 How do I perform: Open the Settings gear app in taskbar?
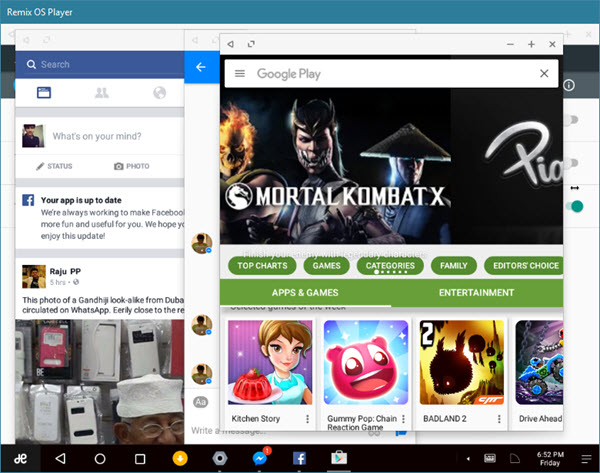(220, 458)
